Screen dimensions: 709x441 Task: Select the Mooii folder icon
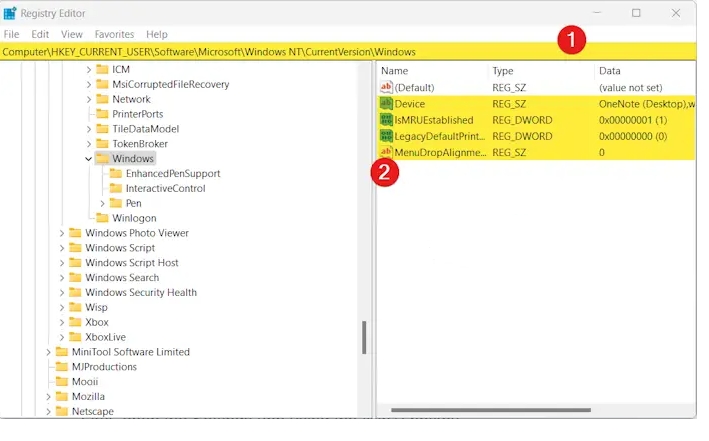click(x=62, y=382)
